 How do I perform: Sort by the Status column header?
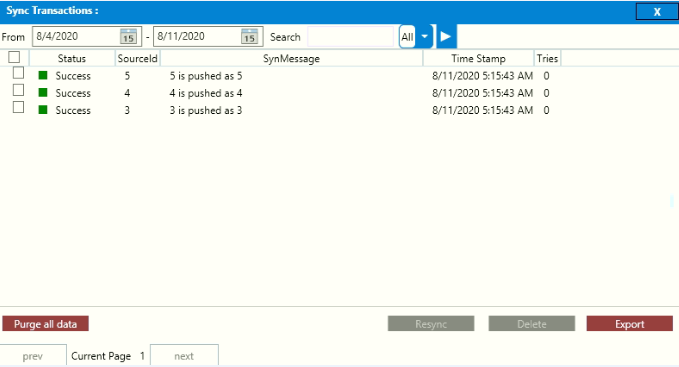(72, 58)
